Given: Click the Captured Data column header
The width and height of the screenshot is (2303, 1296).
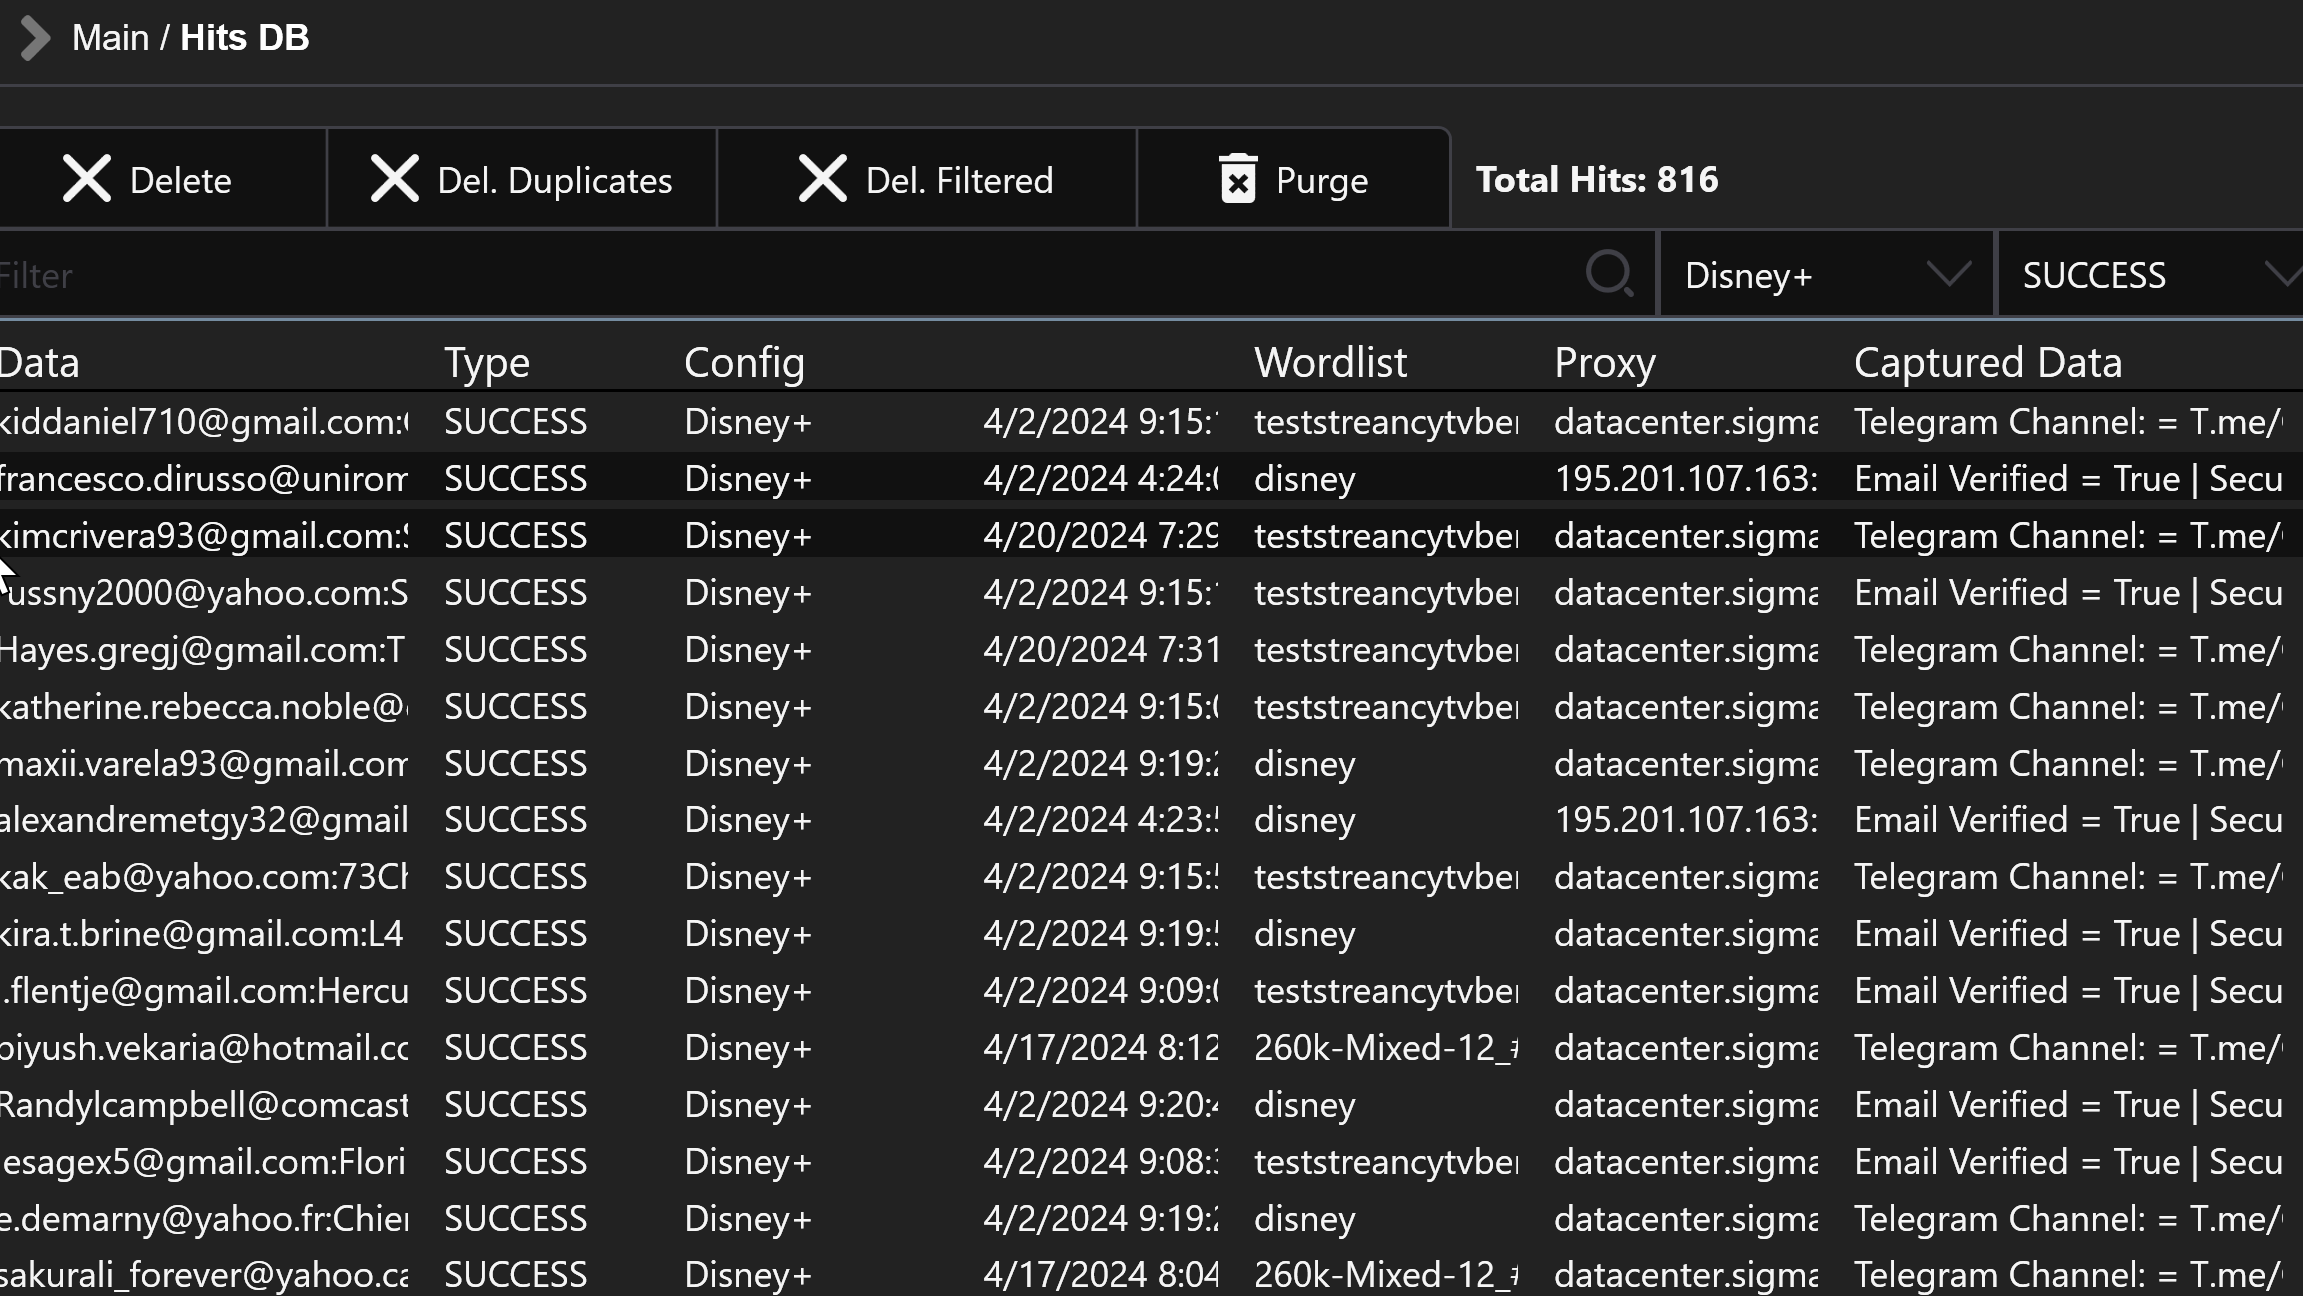Looking at the screenshot, I should click(x=1987, y=362).
